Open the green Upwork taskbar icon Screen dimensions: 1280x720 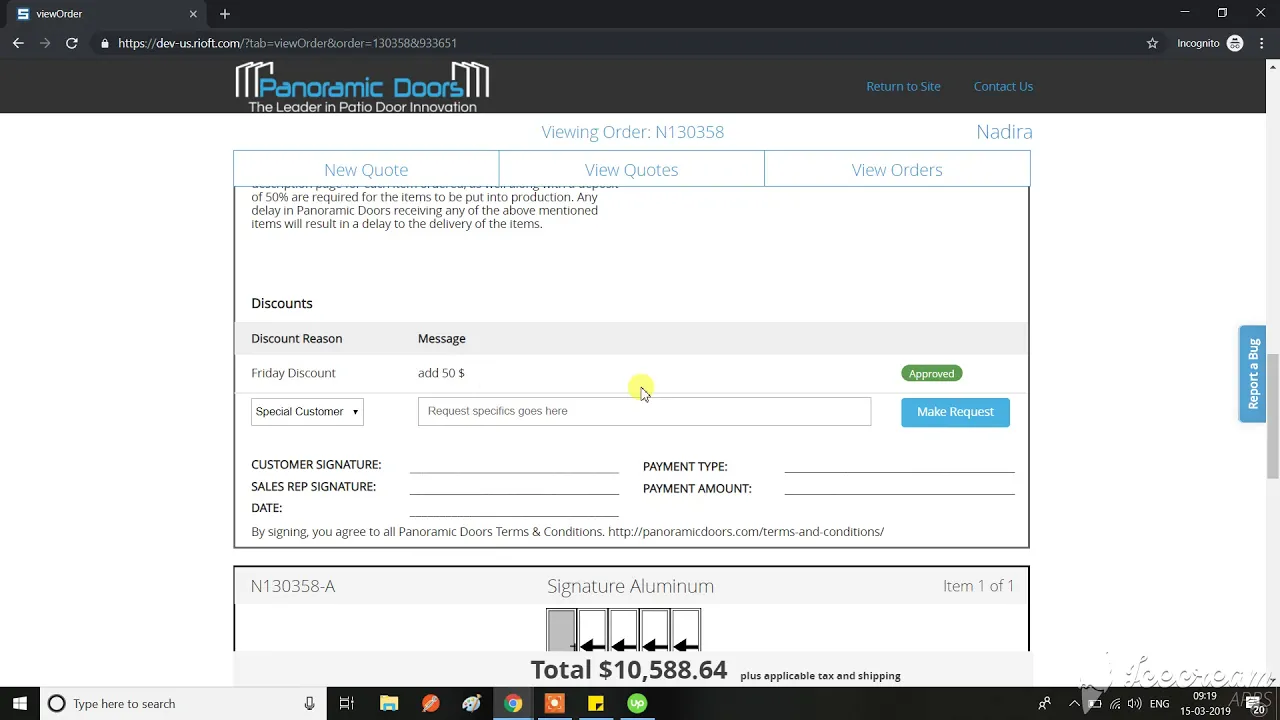tap(637, 704)
